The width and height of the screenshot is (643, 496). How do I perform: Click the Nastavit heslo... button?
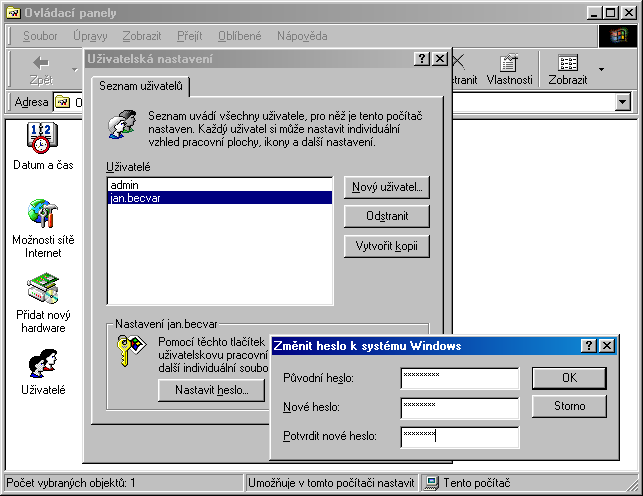pyautogui.click(x=212, y=390)
